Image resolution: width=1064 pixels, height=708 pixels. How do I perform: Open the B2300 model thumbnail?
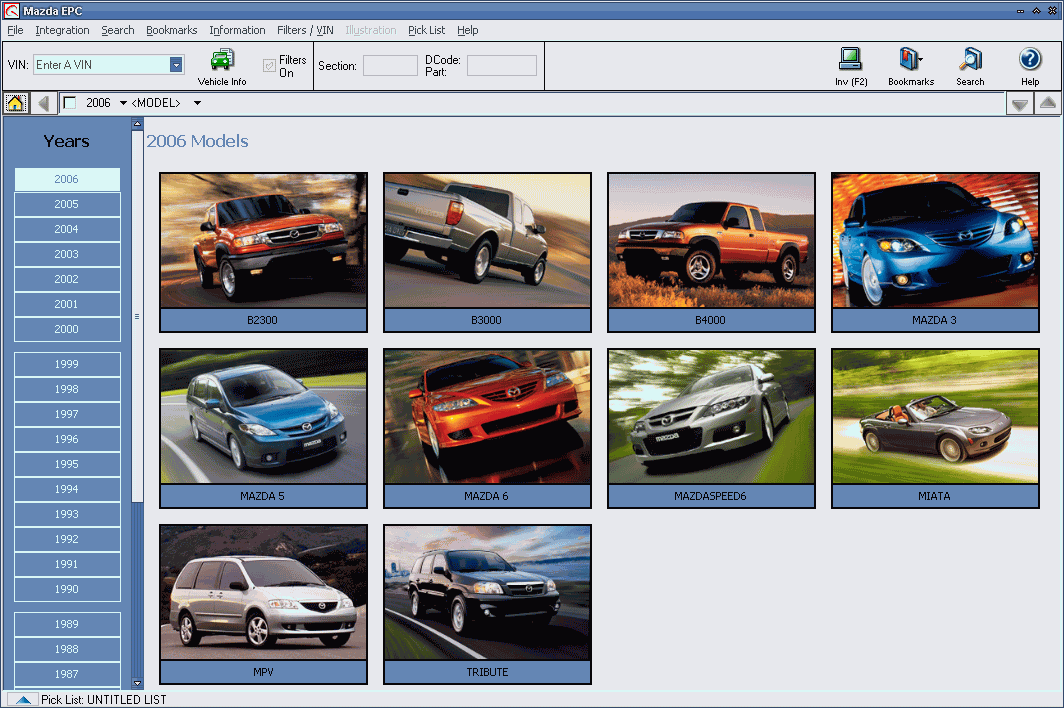click(x=263, y=253)
